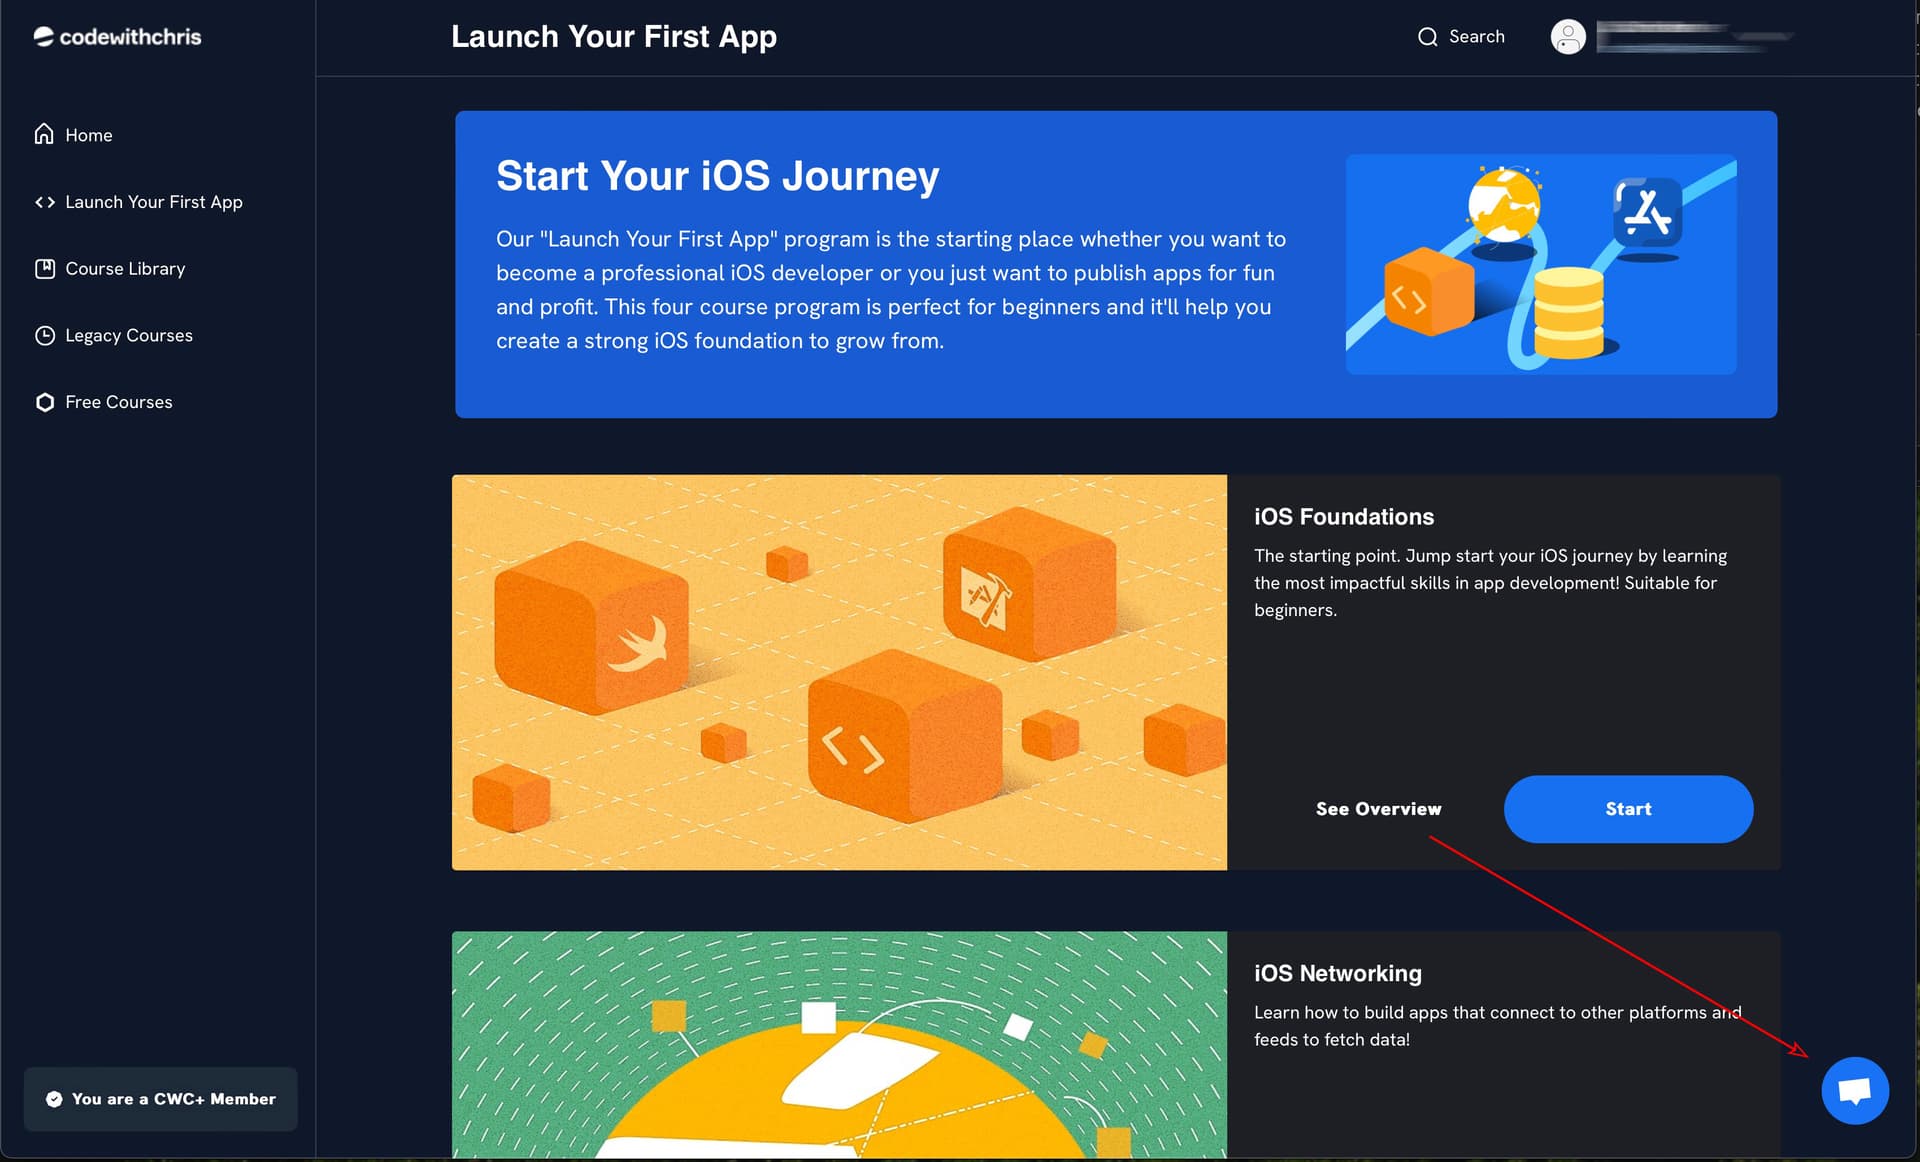Click the Start Your iOS Journey banner illustration

[x=1541, y=264]
